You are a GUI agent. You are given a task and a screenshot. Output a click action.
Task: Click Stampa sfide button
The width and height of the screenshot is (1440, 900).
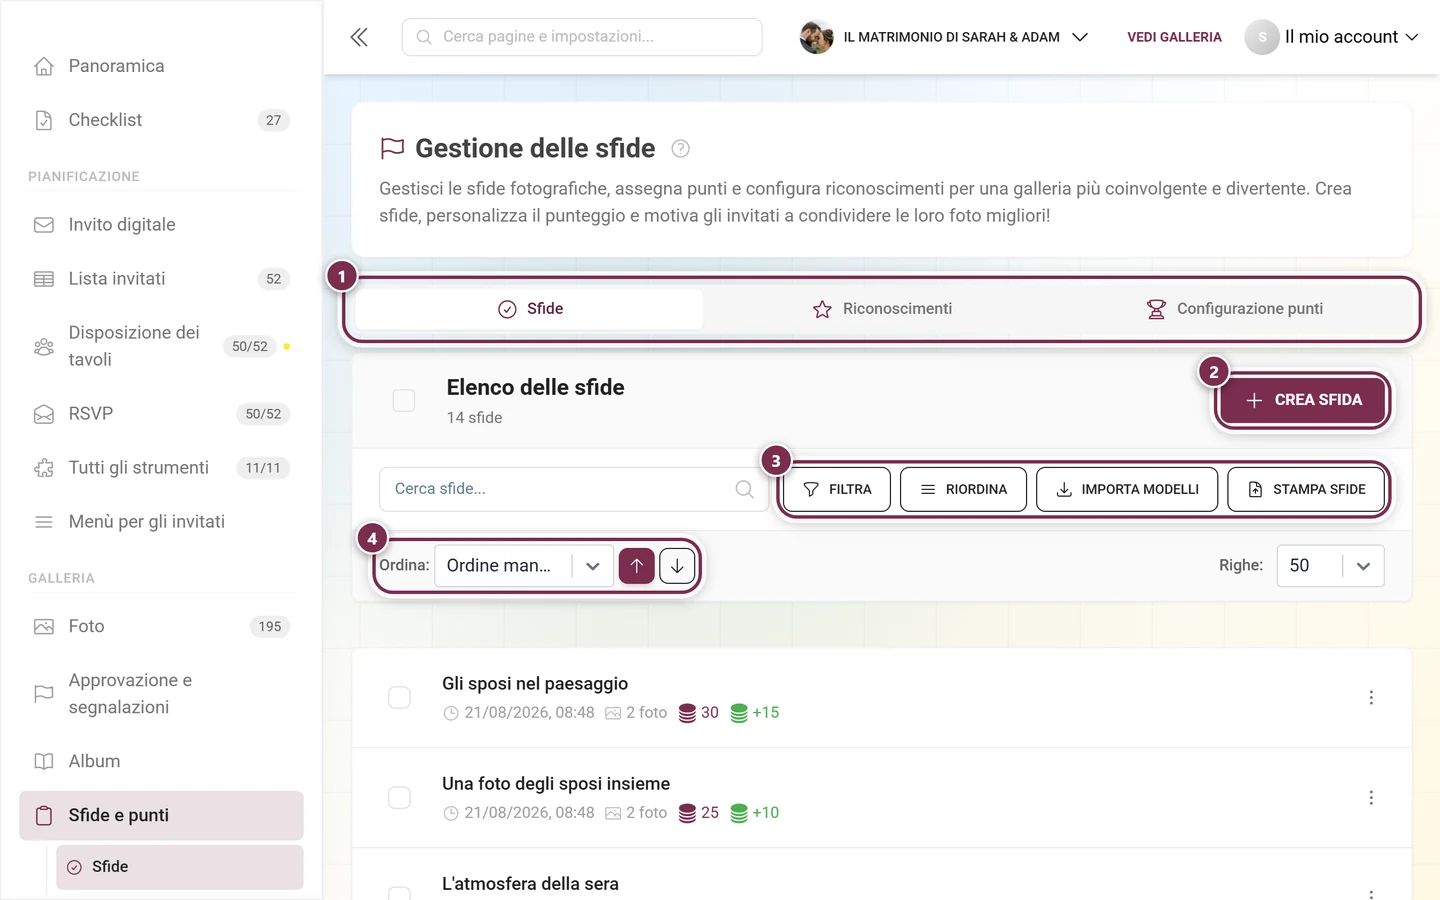tap(1306, 490)
